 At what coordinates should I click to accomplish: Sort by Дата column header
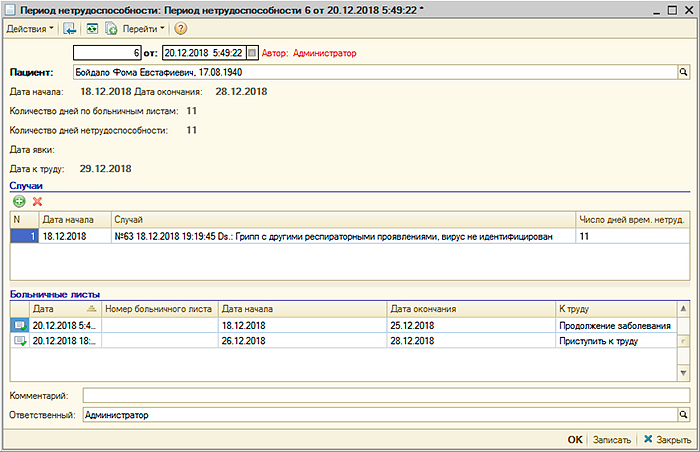tap(58, 310)
